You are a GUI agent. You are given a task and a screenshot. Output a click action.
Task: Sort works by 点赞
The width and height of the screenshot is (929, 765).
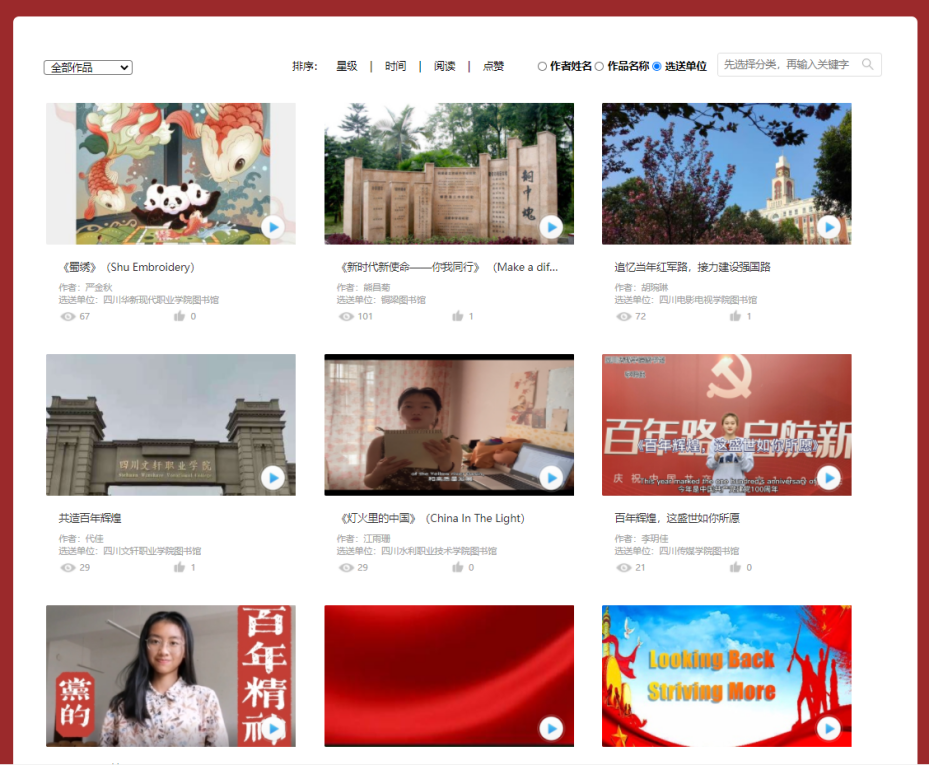pos(493,66)
